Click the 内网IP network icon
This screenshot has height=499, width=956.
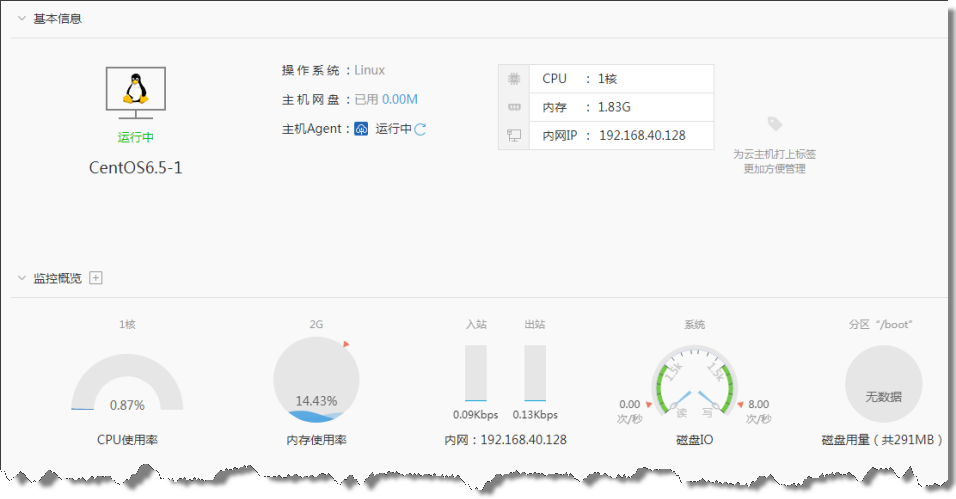coord(514,135)
